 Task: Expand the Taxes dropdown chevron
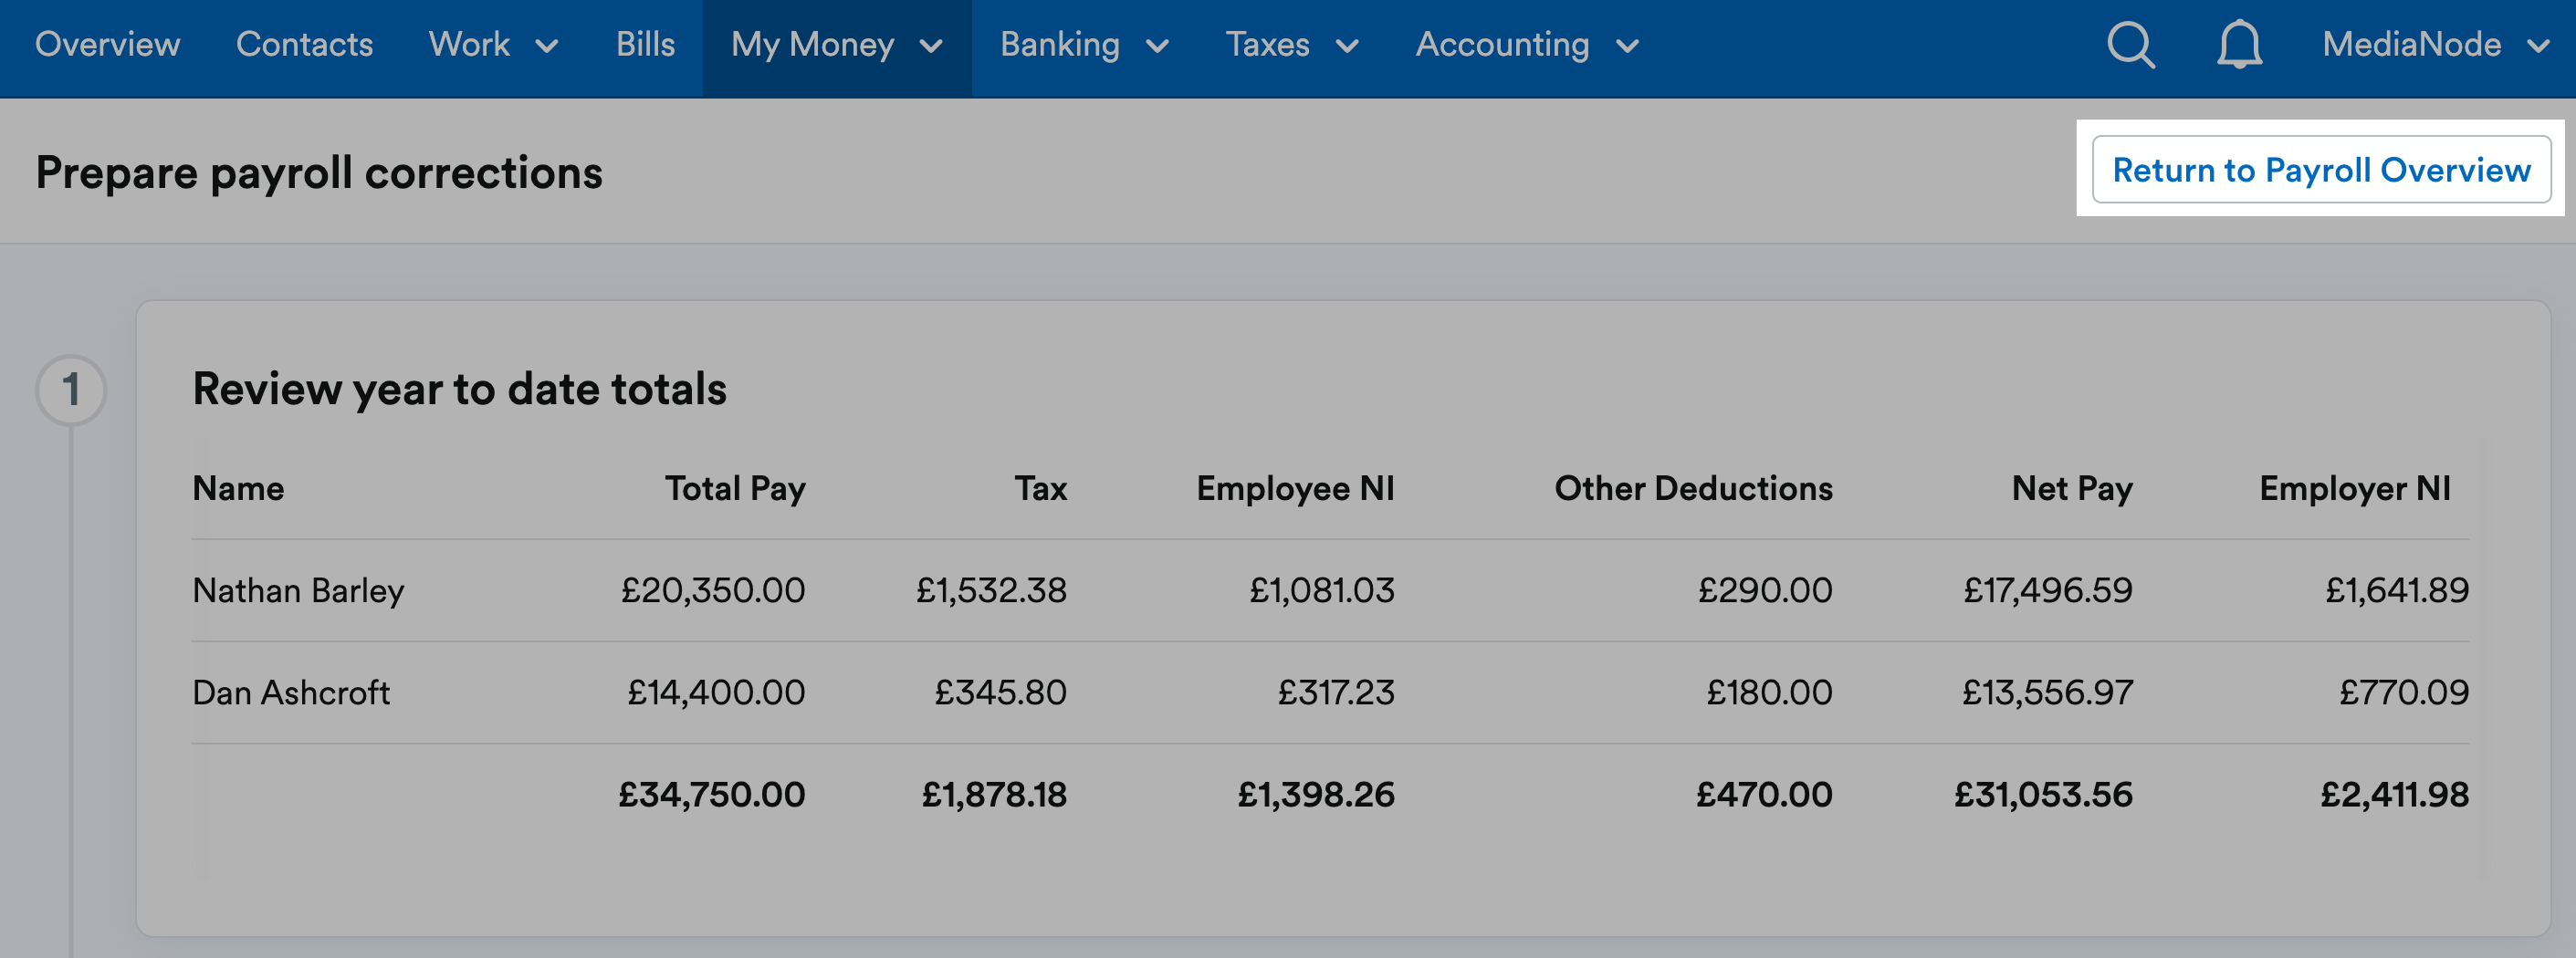[x=1347, y=46]
